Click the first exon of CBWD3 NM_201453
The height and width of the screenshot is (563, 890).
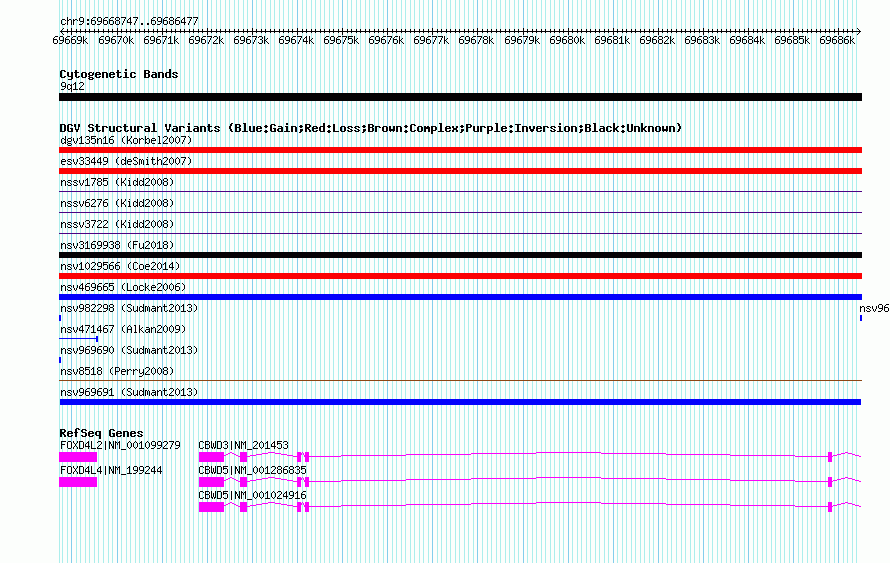[211, 457]
